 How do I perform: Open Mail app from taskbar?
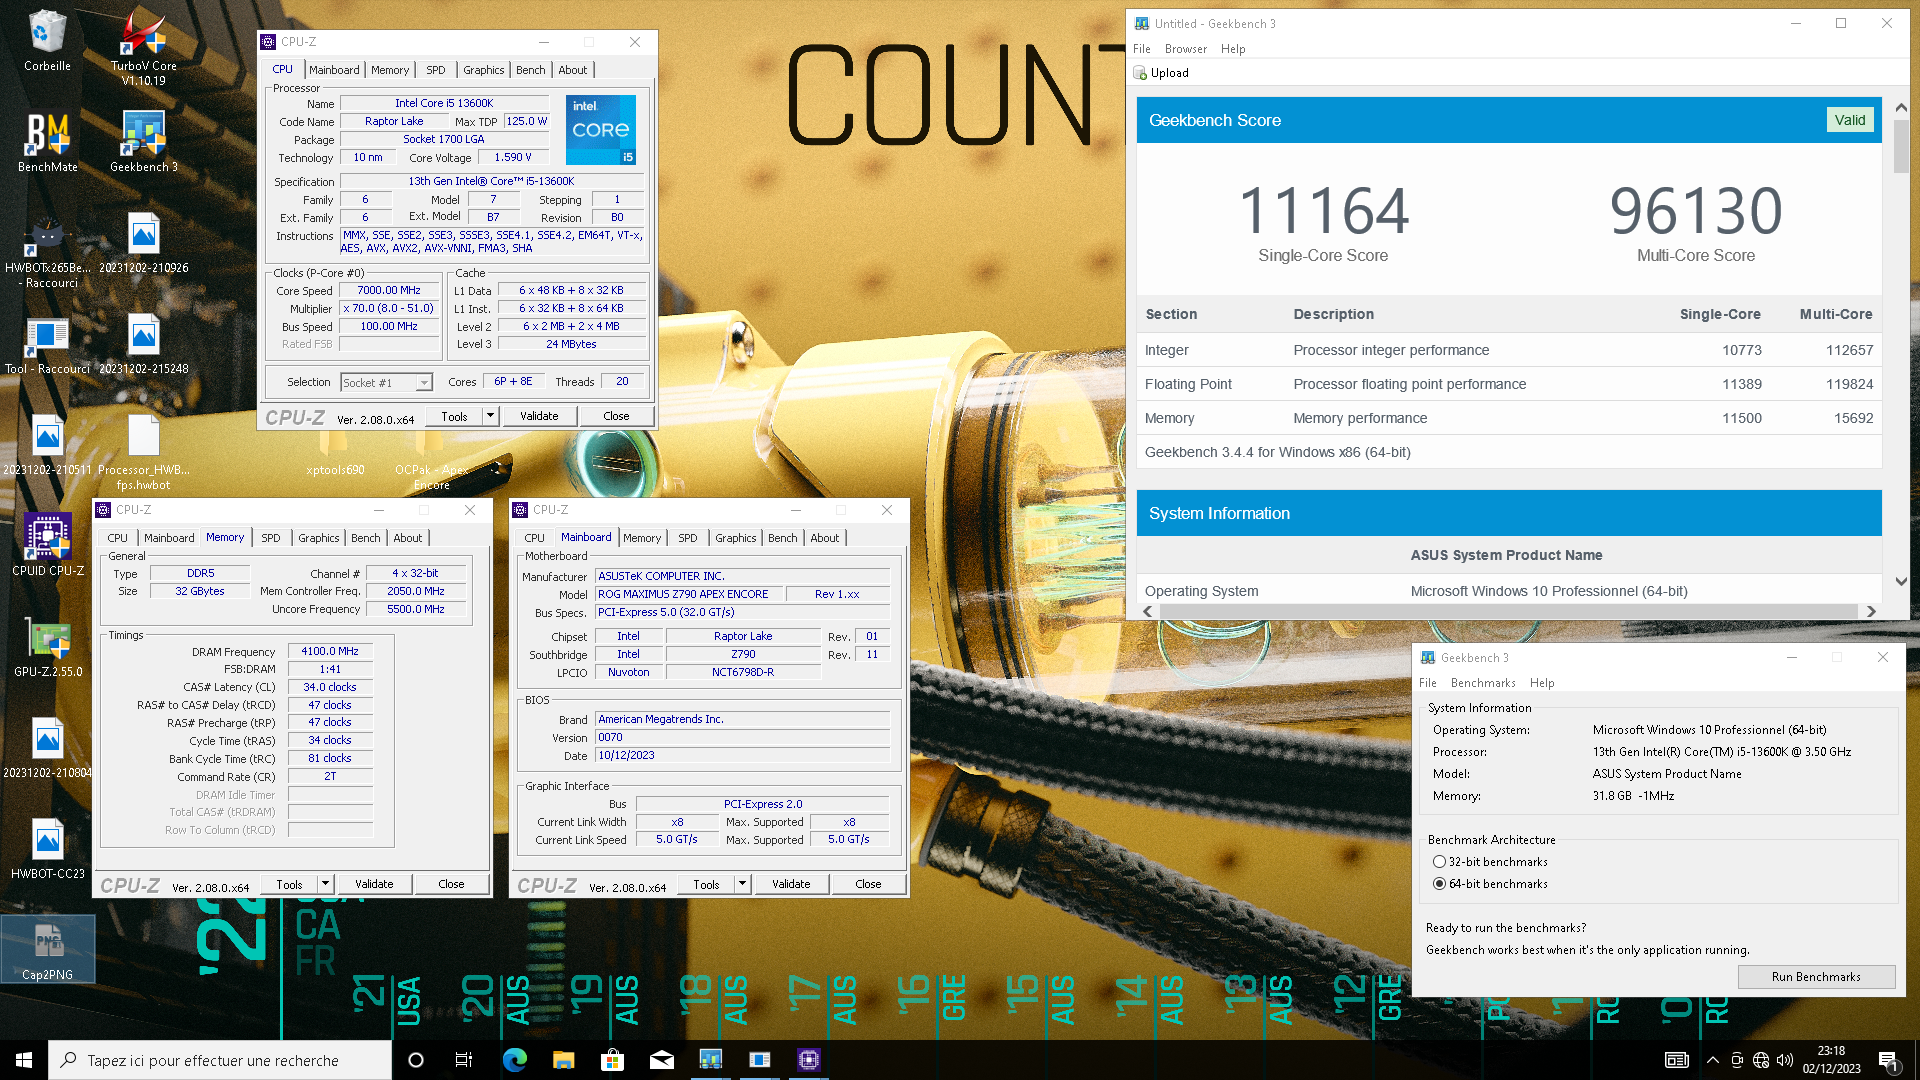click(x=661, y=1060)
